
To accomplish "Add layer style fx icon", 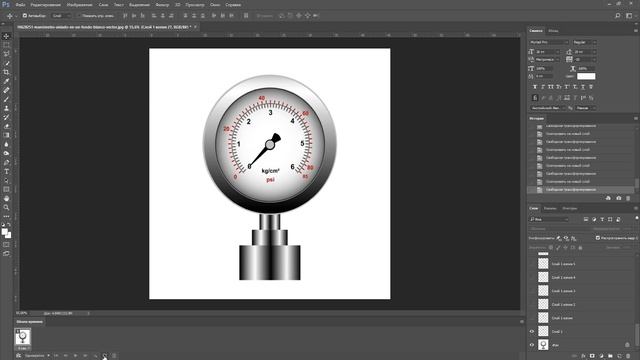I will pos(583,356).
